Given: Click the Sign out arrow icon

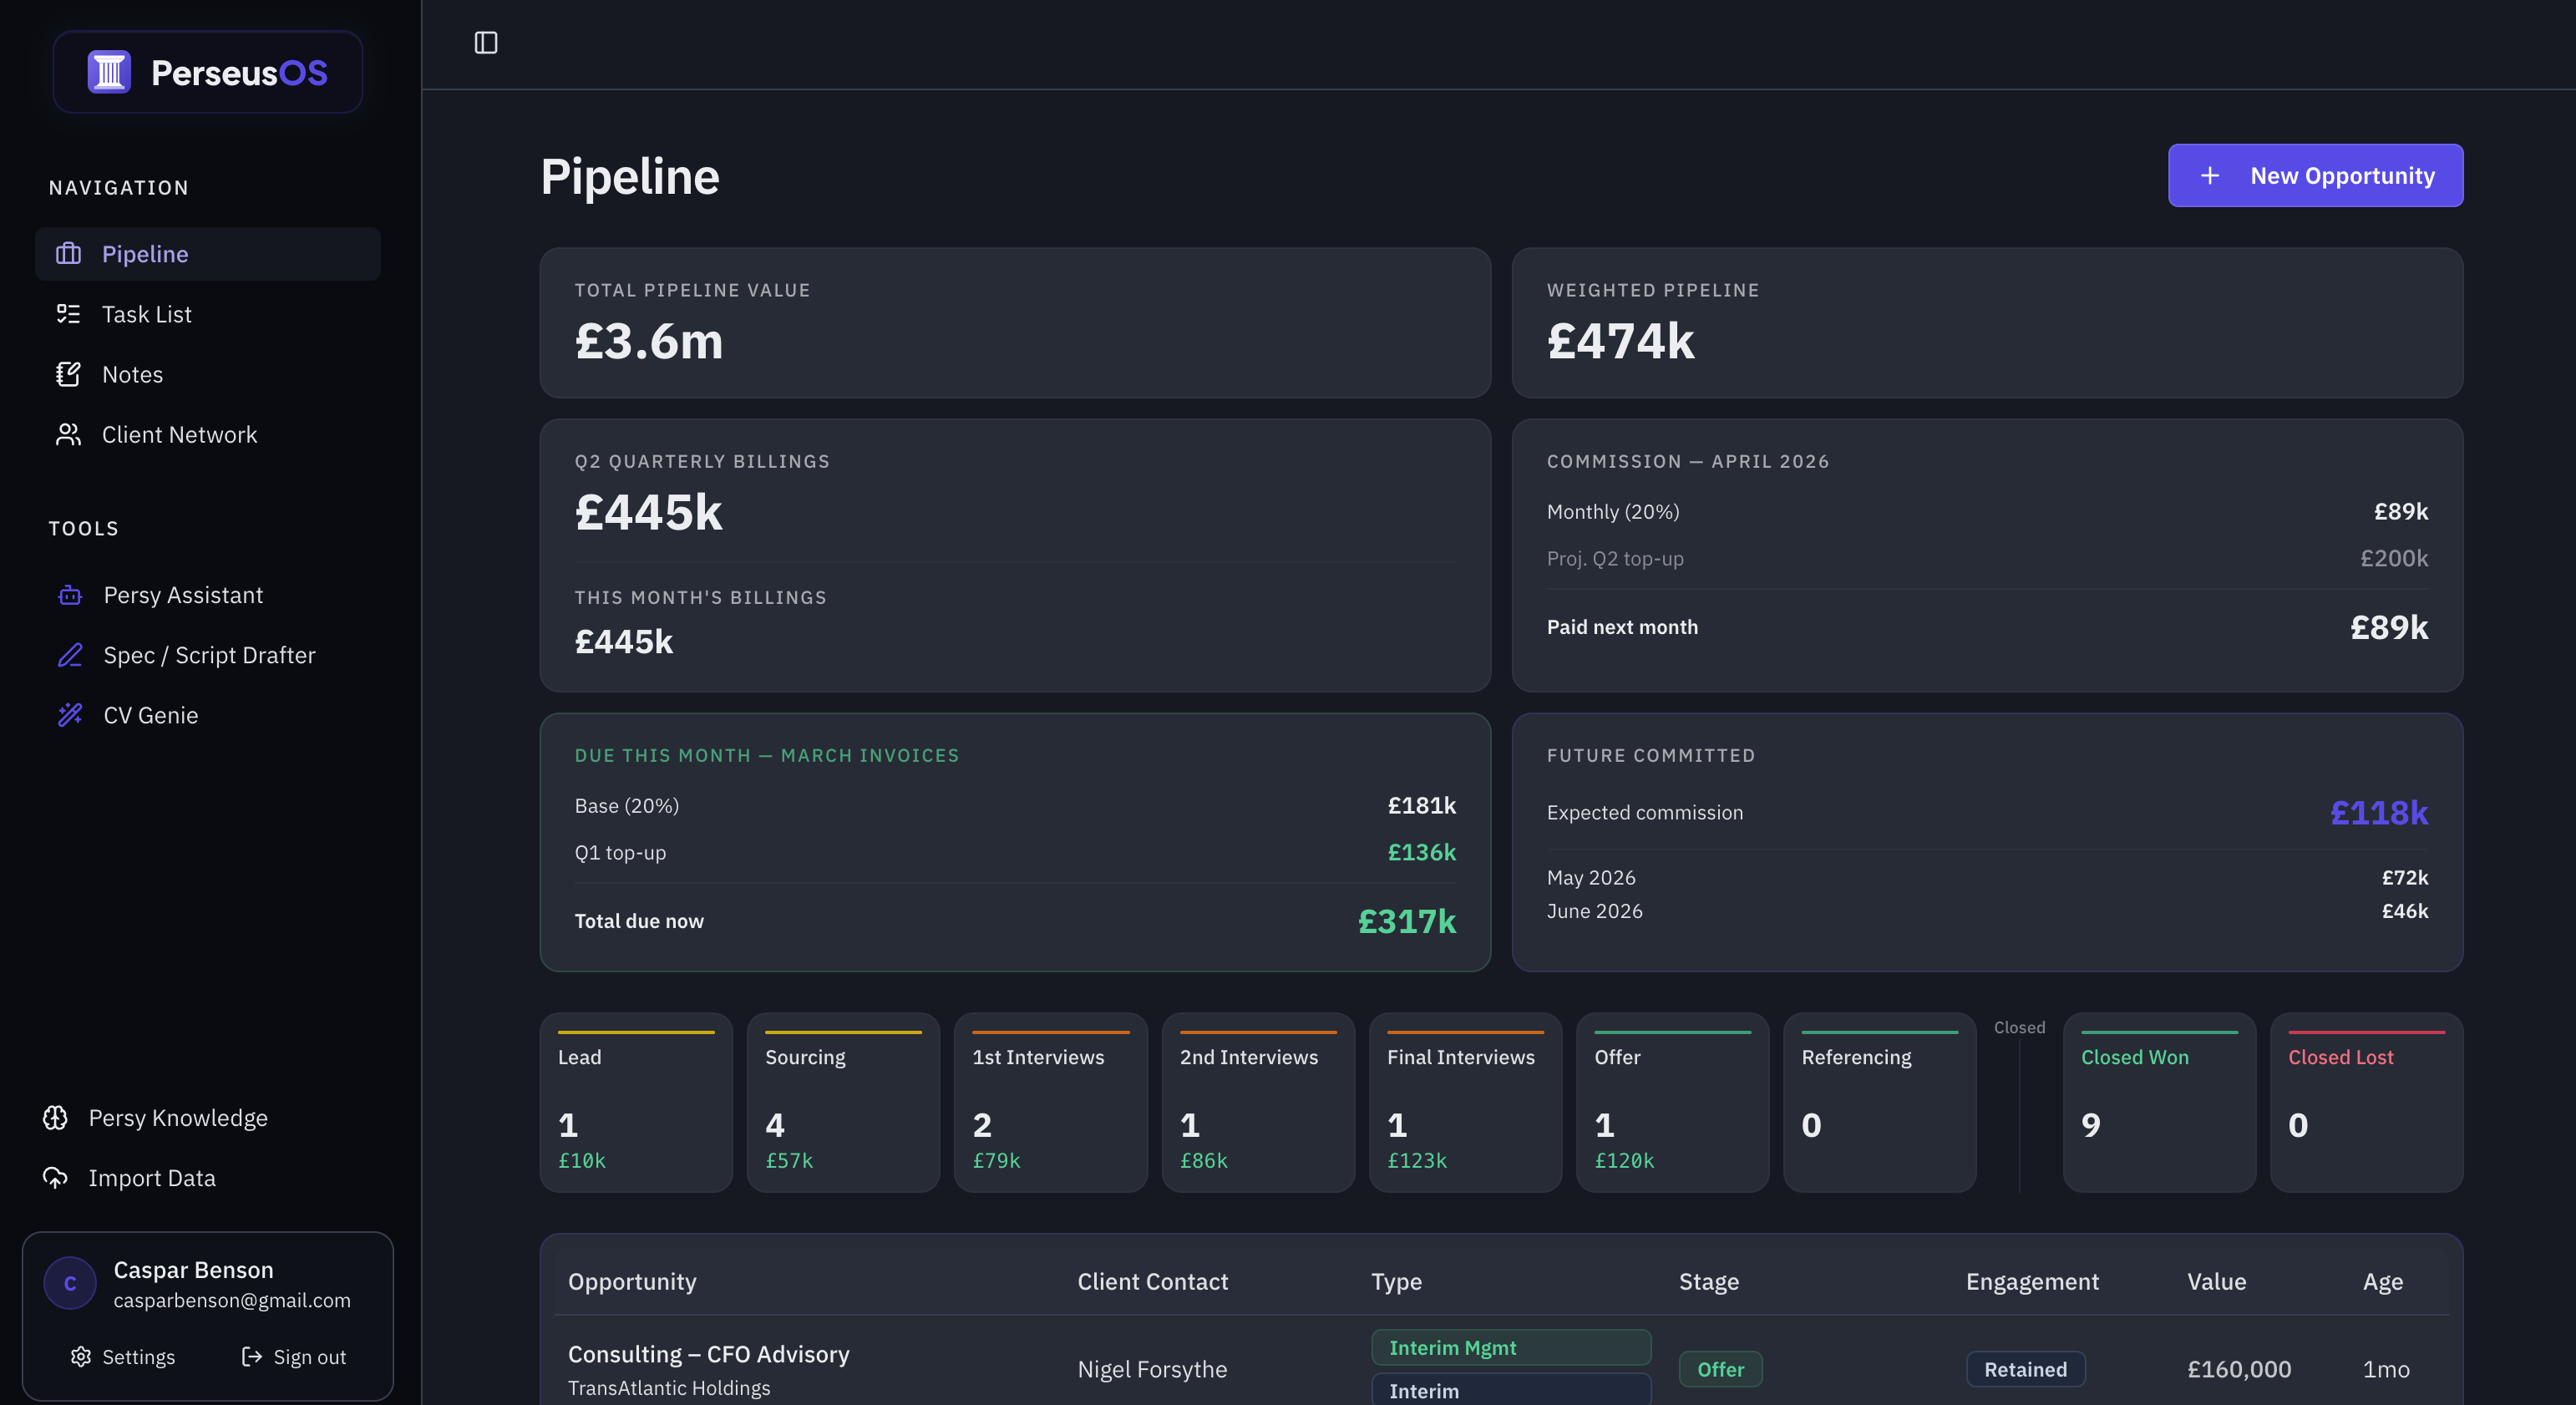Looking at the screenshot, I should [x=252, y=1356].
